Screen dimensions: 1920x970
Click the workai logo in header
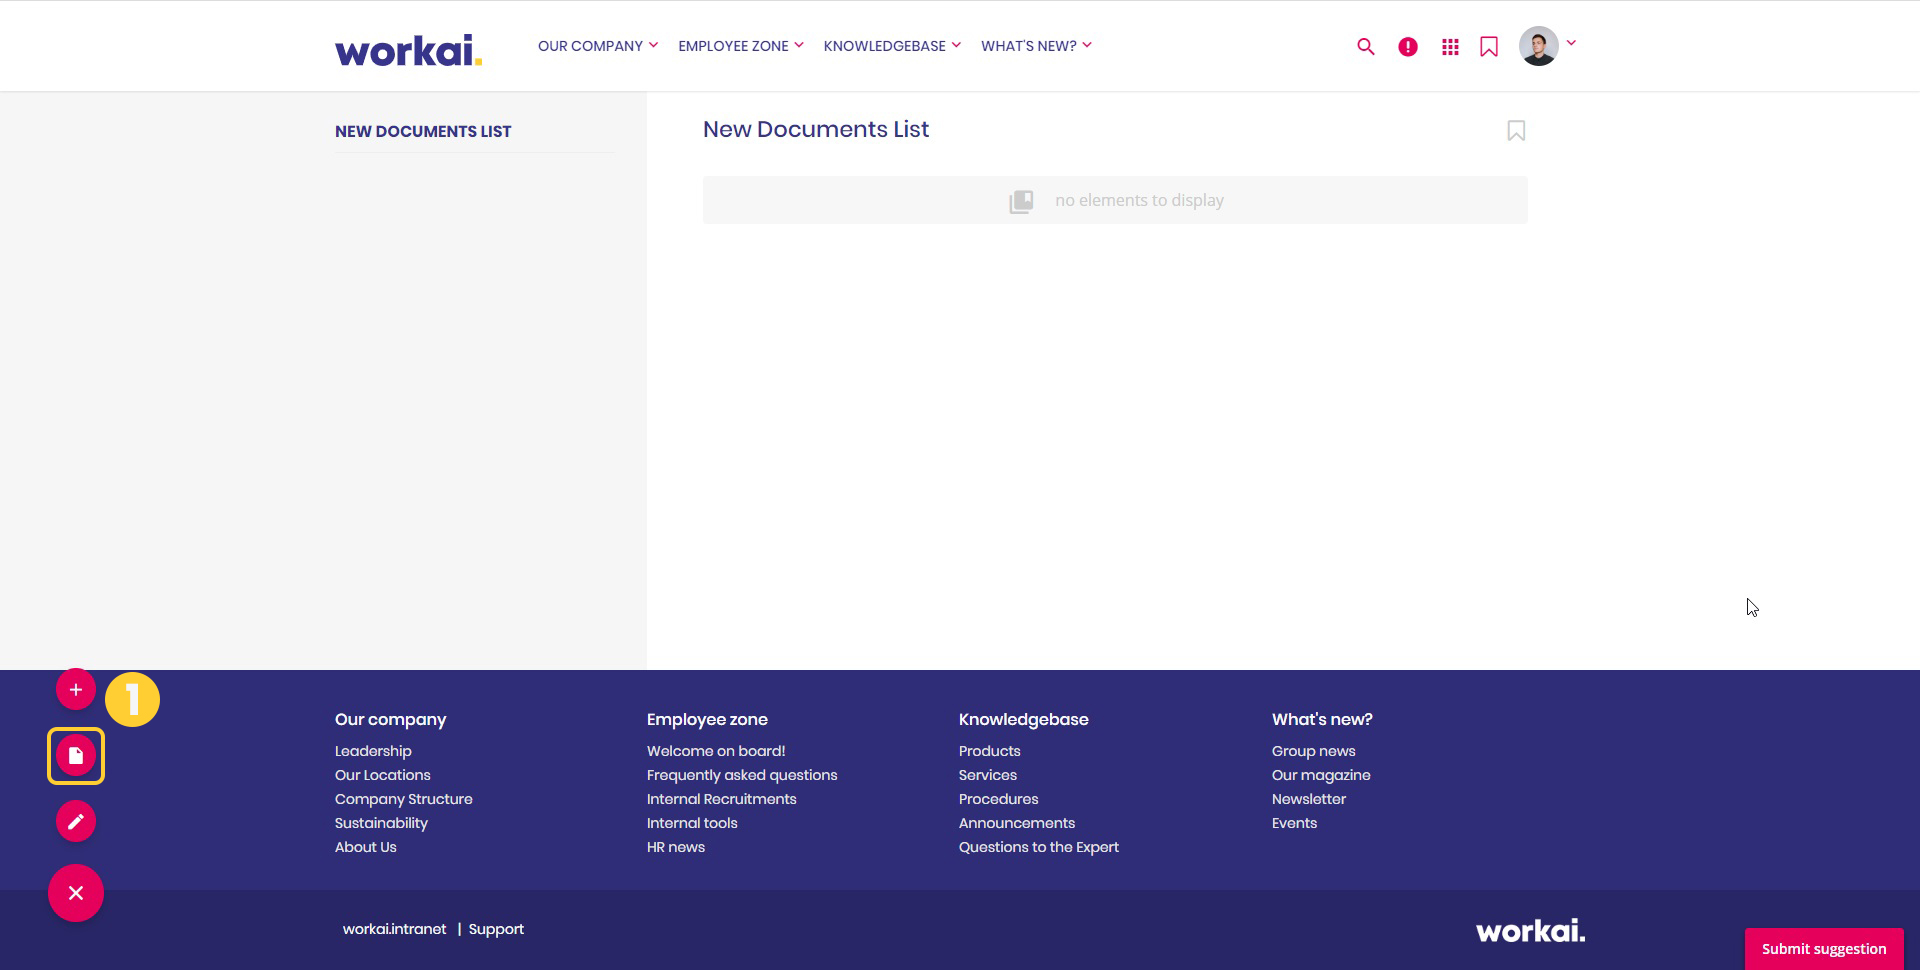[x=408, y=50]
